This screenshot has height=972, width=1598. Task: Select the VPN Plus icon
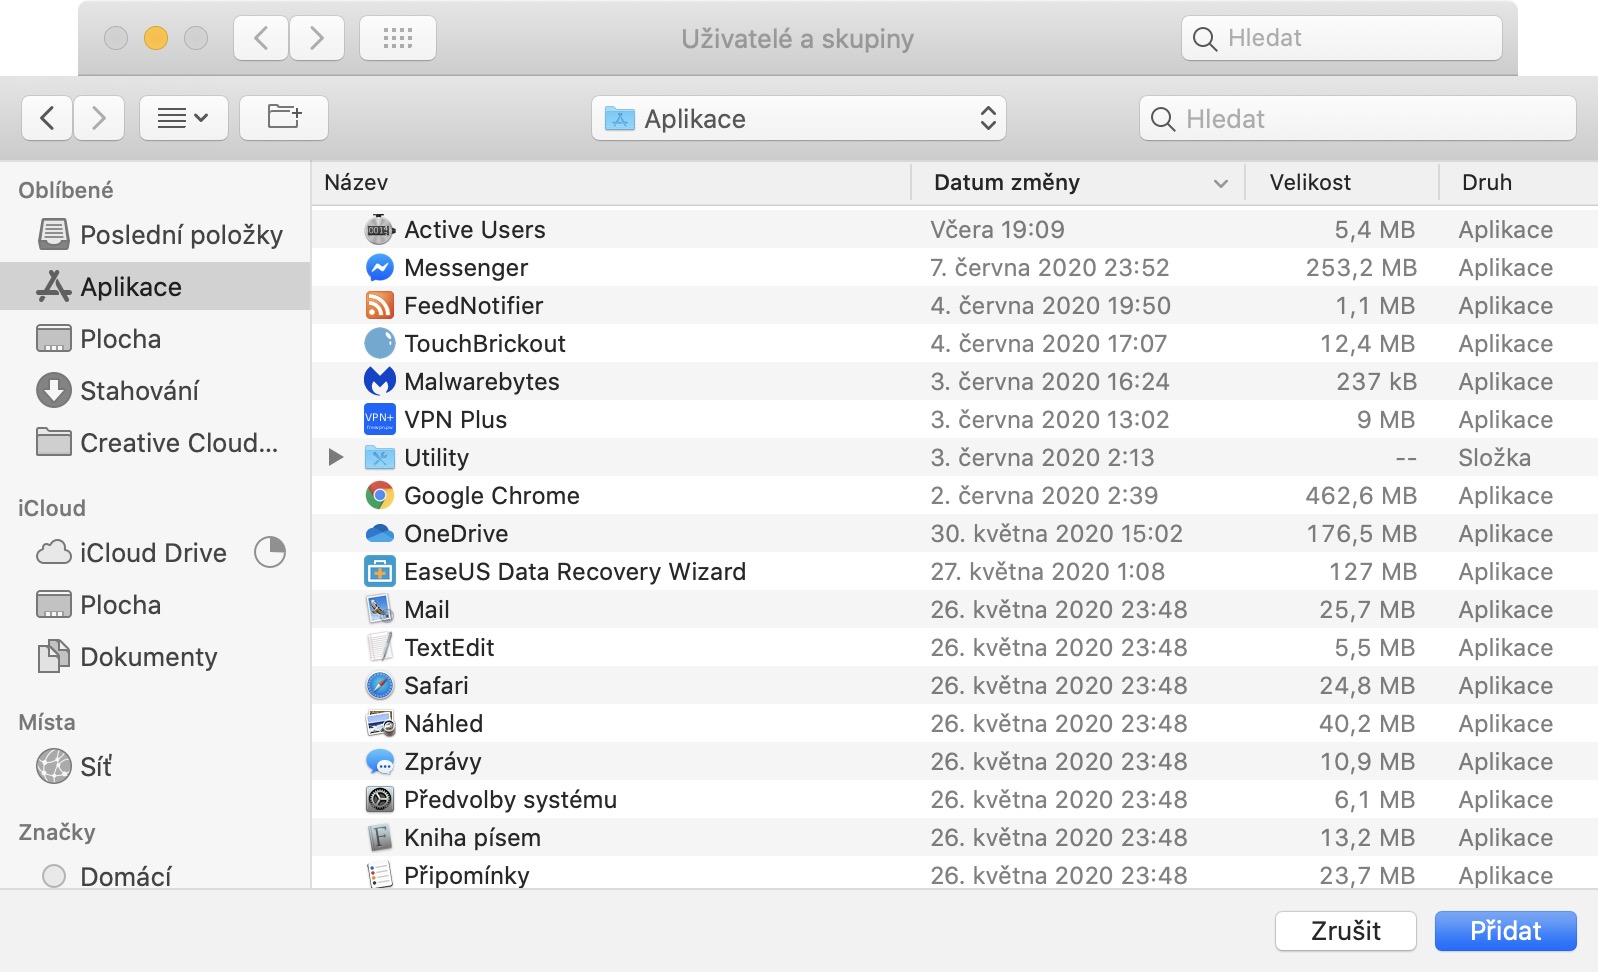[x=379, y=420]
